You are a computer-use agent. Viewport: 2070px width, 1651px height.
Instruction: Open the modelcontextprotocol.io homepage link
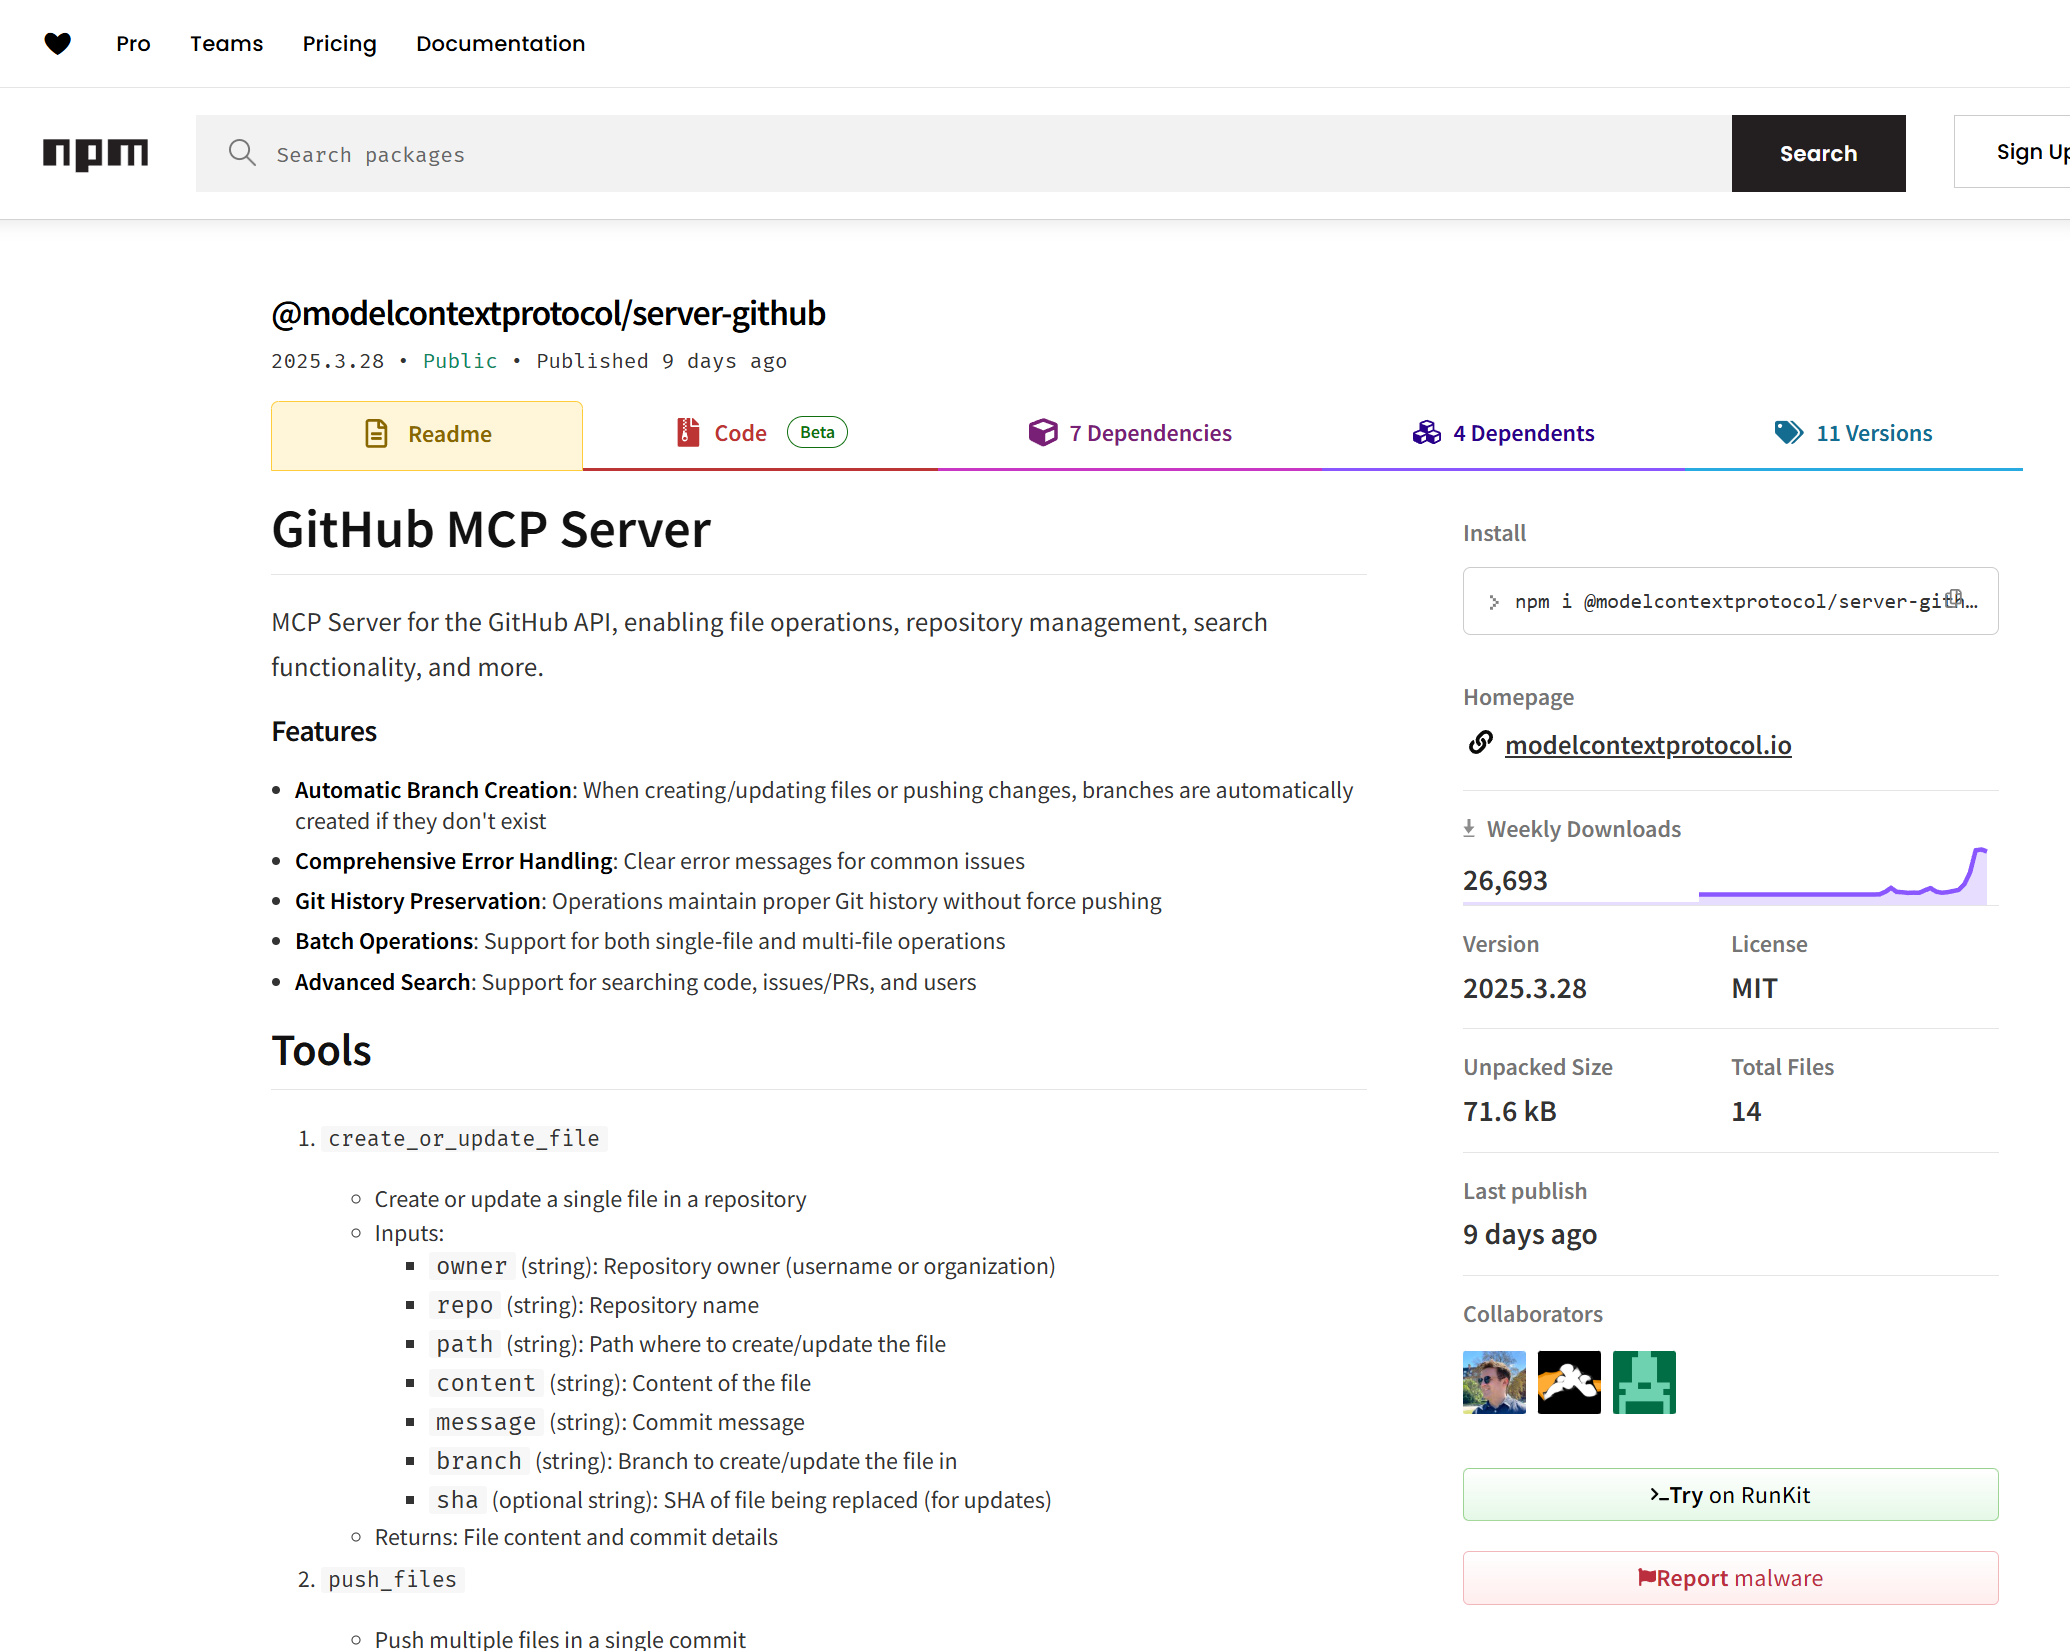[x=1647, y=745]
